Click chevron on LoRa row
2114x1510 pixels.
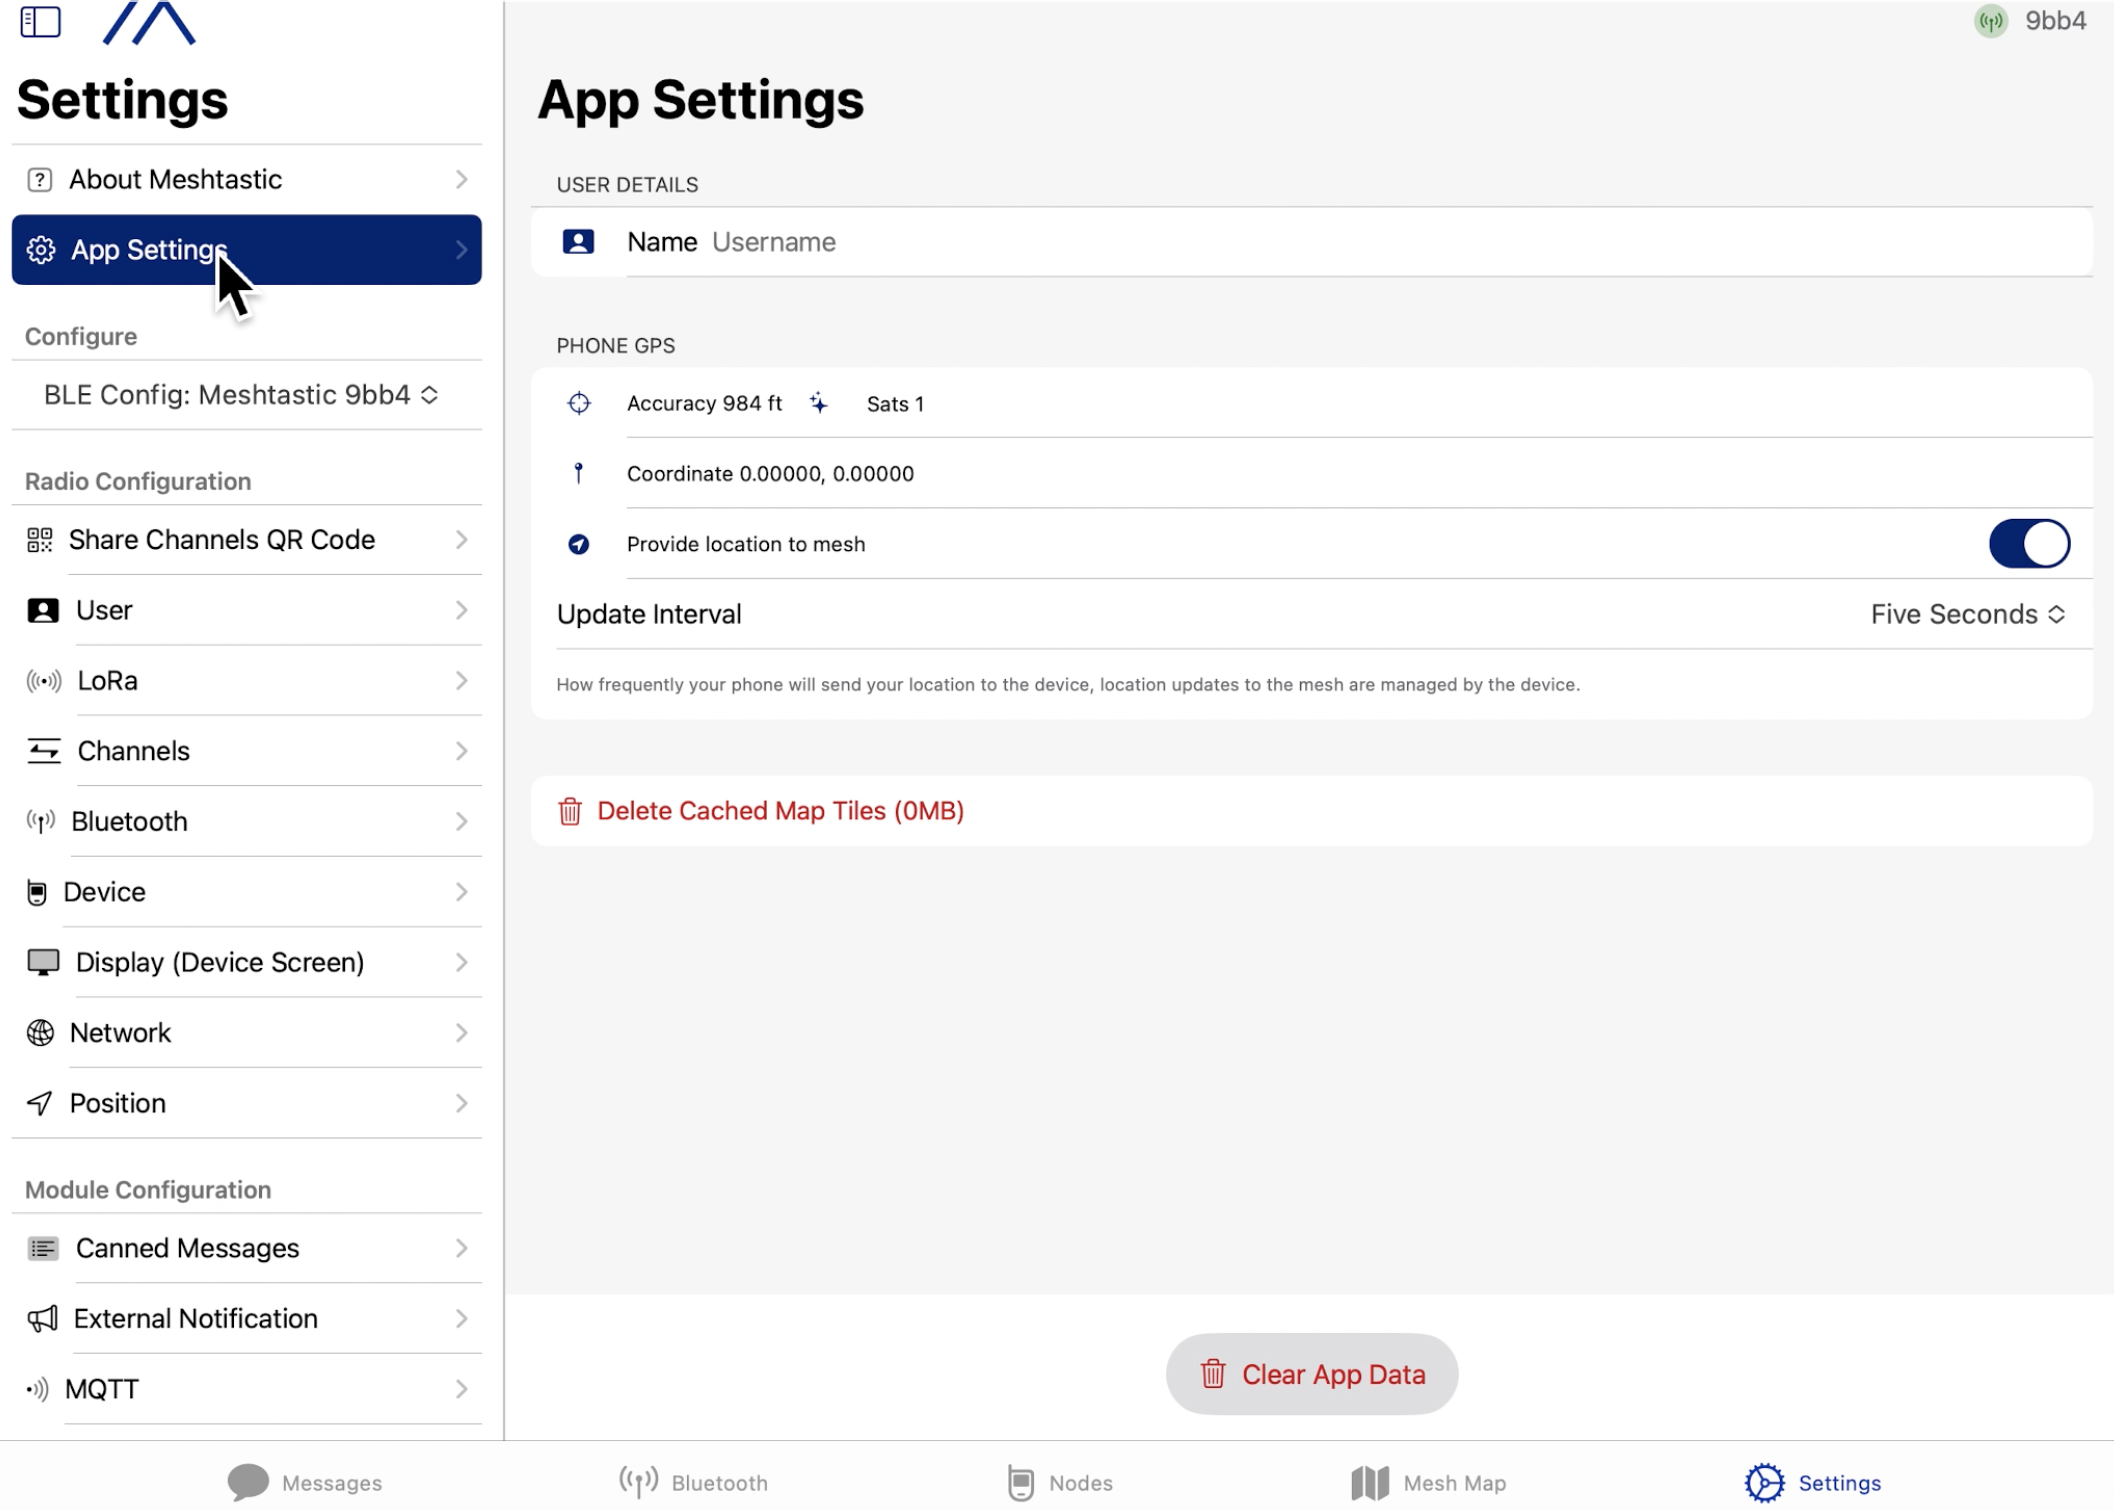(461, 681)
